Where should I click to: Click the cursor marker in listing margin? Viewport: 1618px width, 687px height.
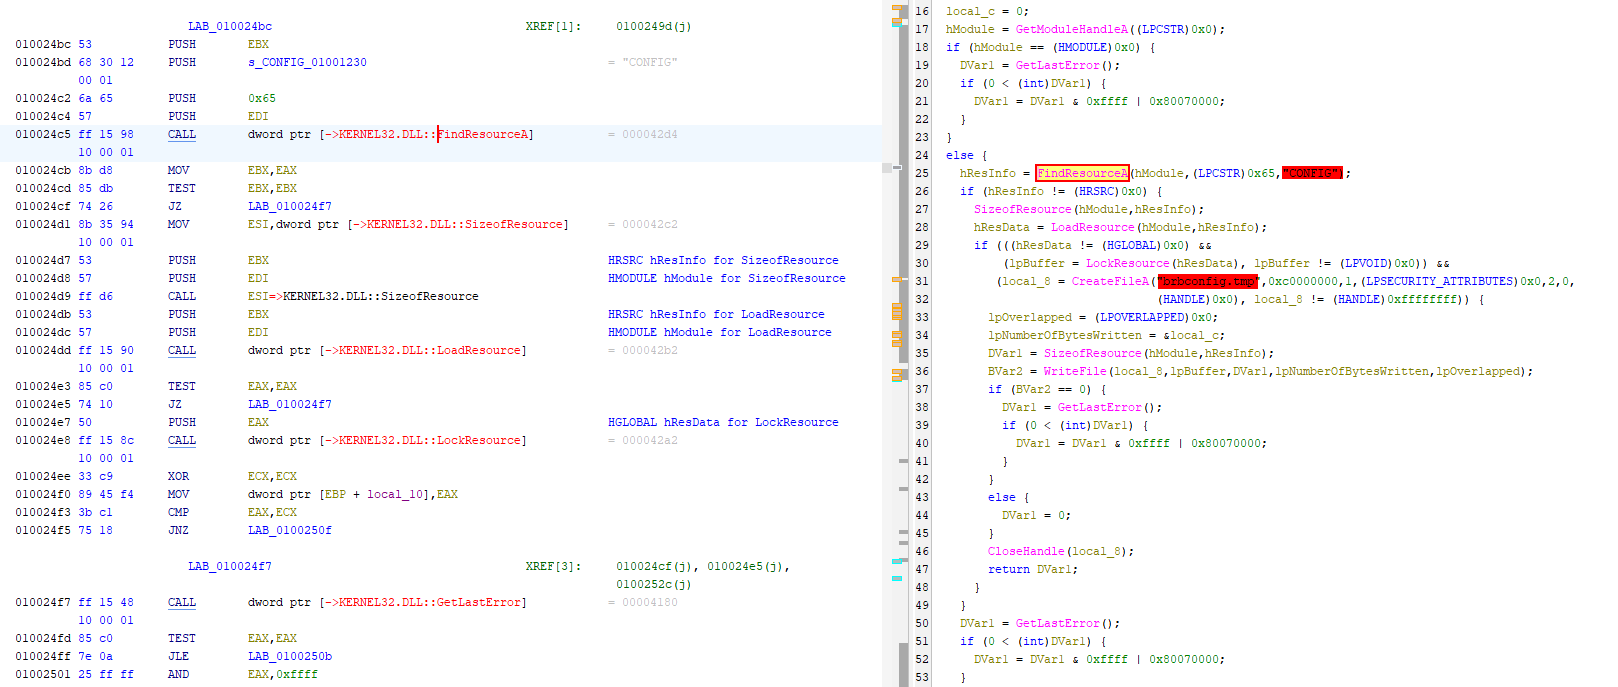click(886, 168)
